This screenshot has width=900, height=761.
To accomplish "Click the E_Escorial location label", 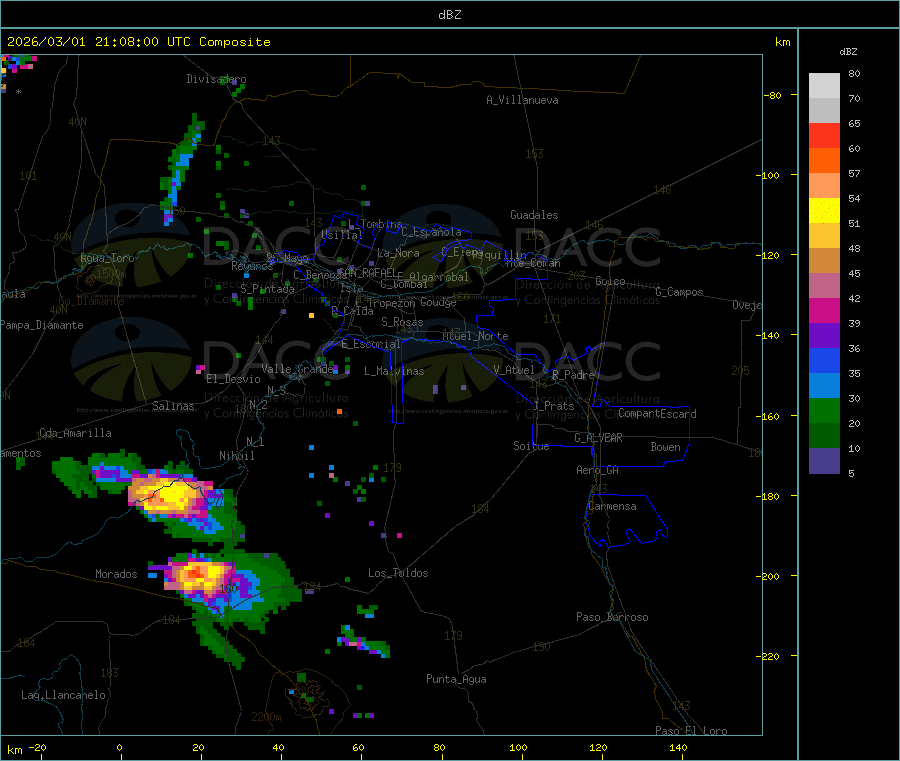I will click(371, 344).
